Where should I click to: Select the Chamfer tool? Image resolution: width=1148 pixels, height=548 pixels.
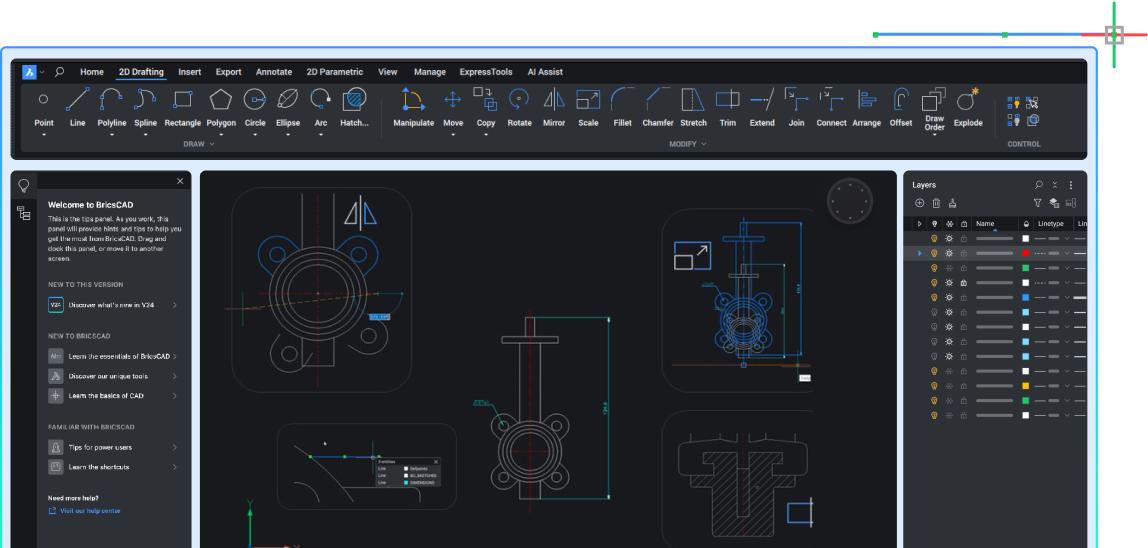tap(657, 107)
